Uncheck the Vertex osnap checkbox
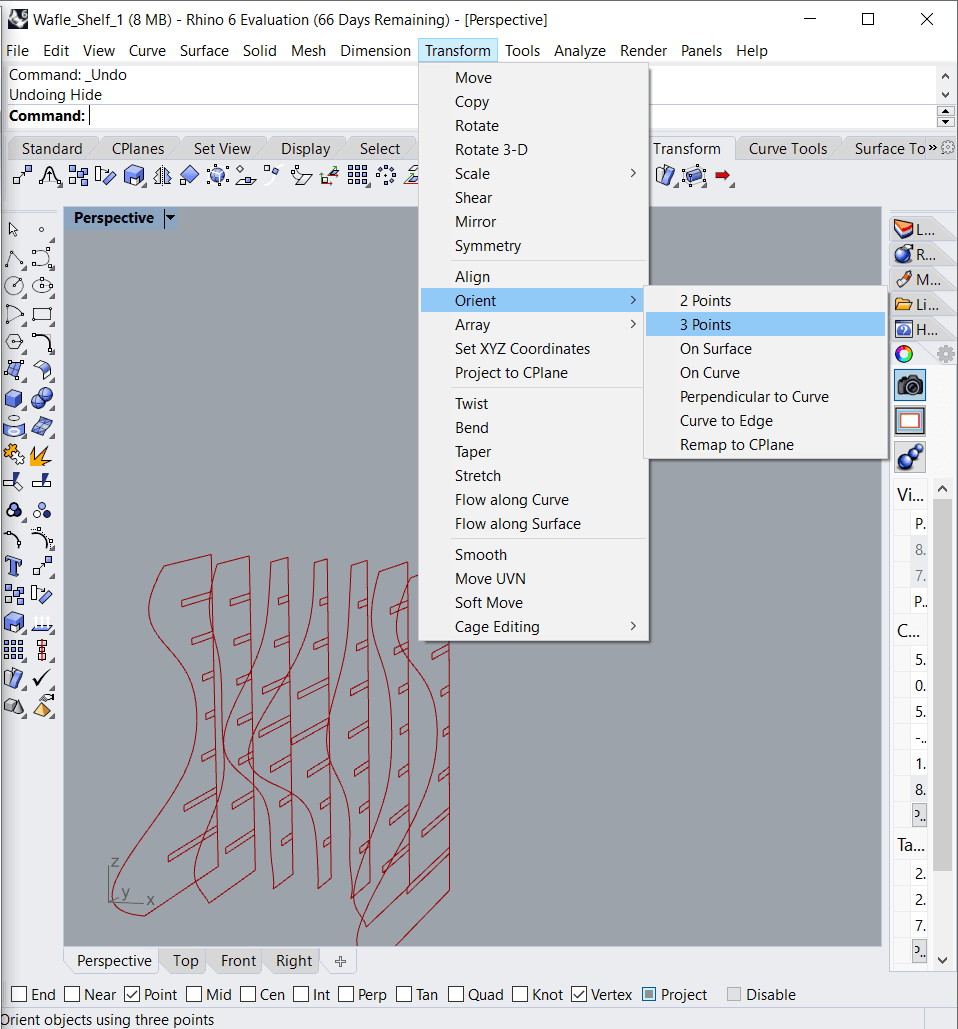Screen dimensions: 958x1029 click(x=579, y=995)
